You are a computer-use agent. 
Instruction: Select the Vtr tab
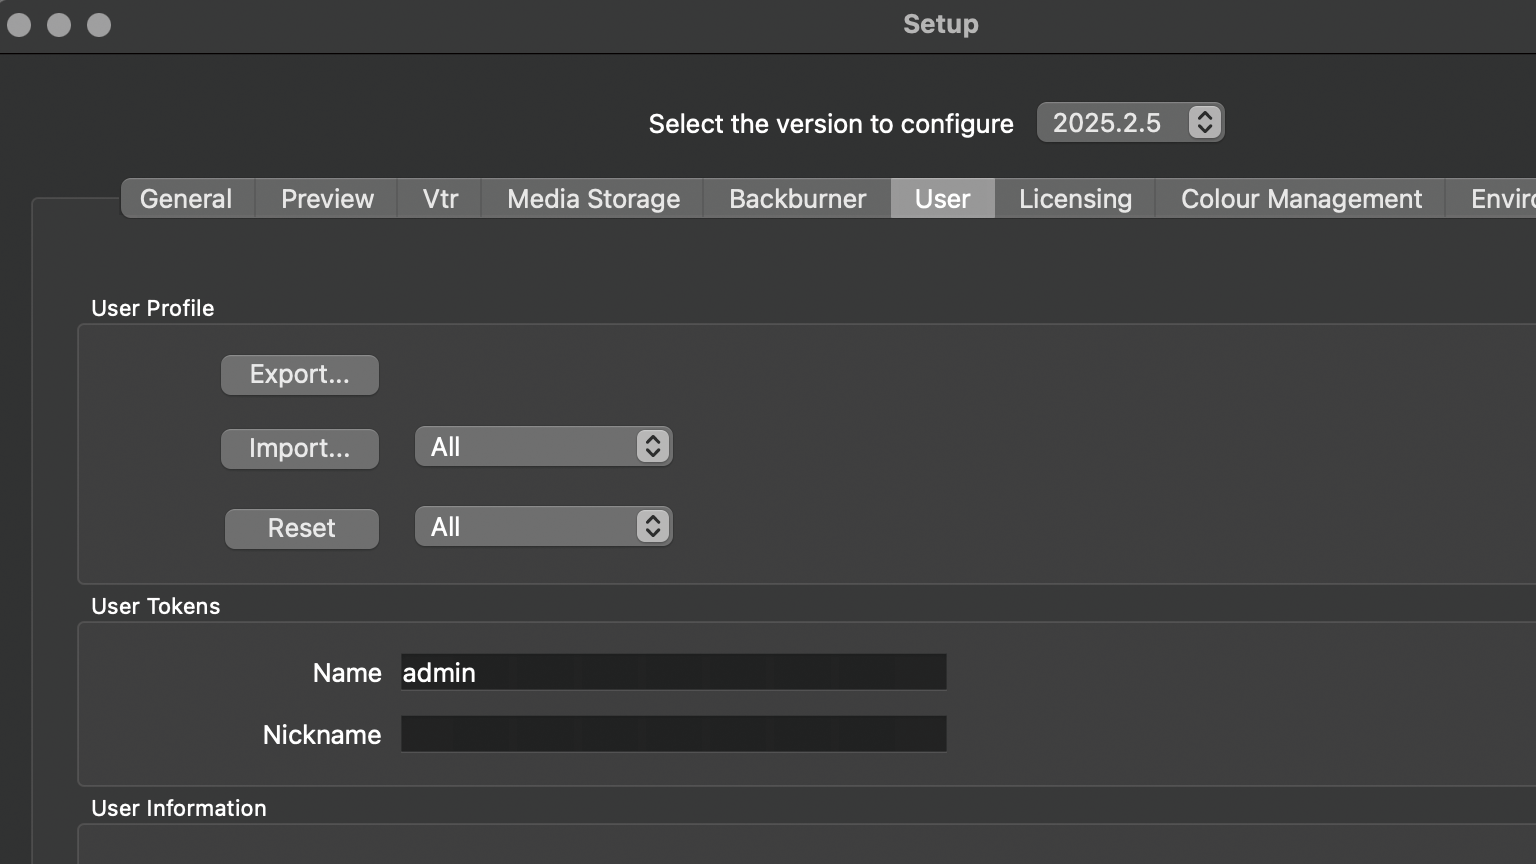click(x=440, y=199)
